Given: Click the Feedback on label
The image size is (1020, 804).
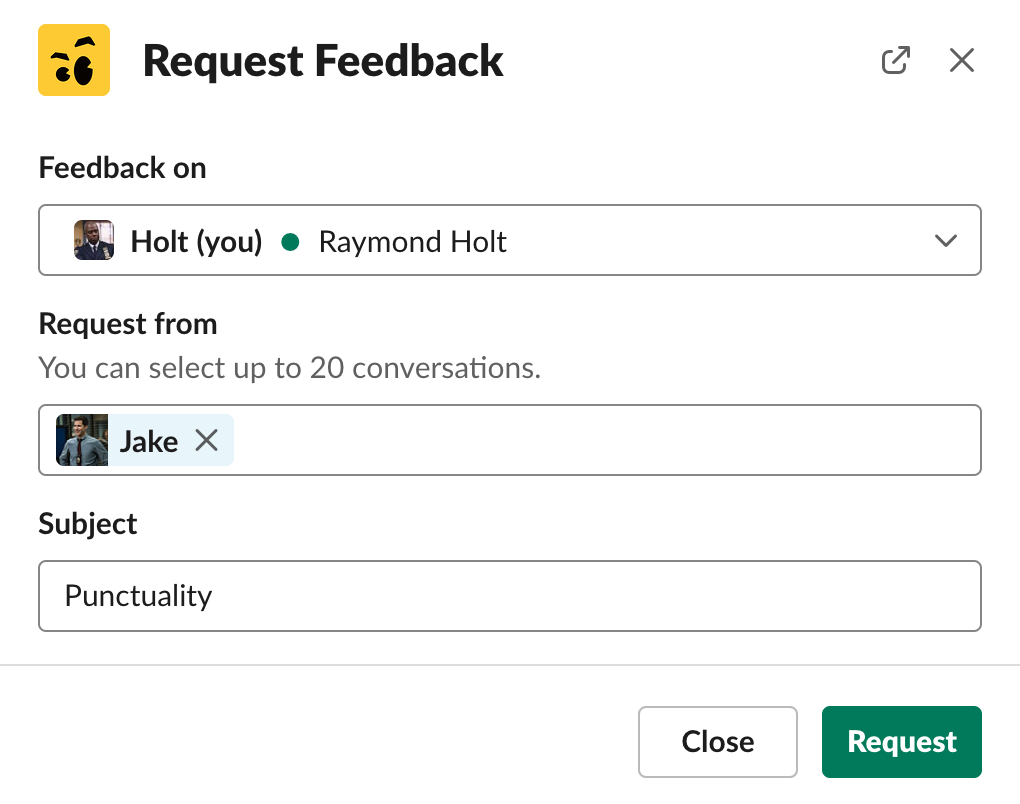Looking at the screenshot, I should [122, 168].
